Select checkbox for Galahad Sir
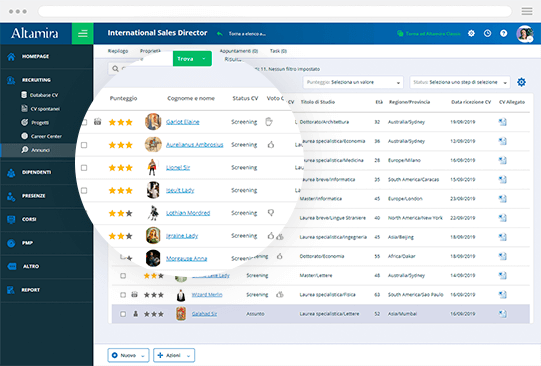The width and height of the screenshot is (541, 366). 123,314
